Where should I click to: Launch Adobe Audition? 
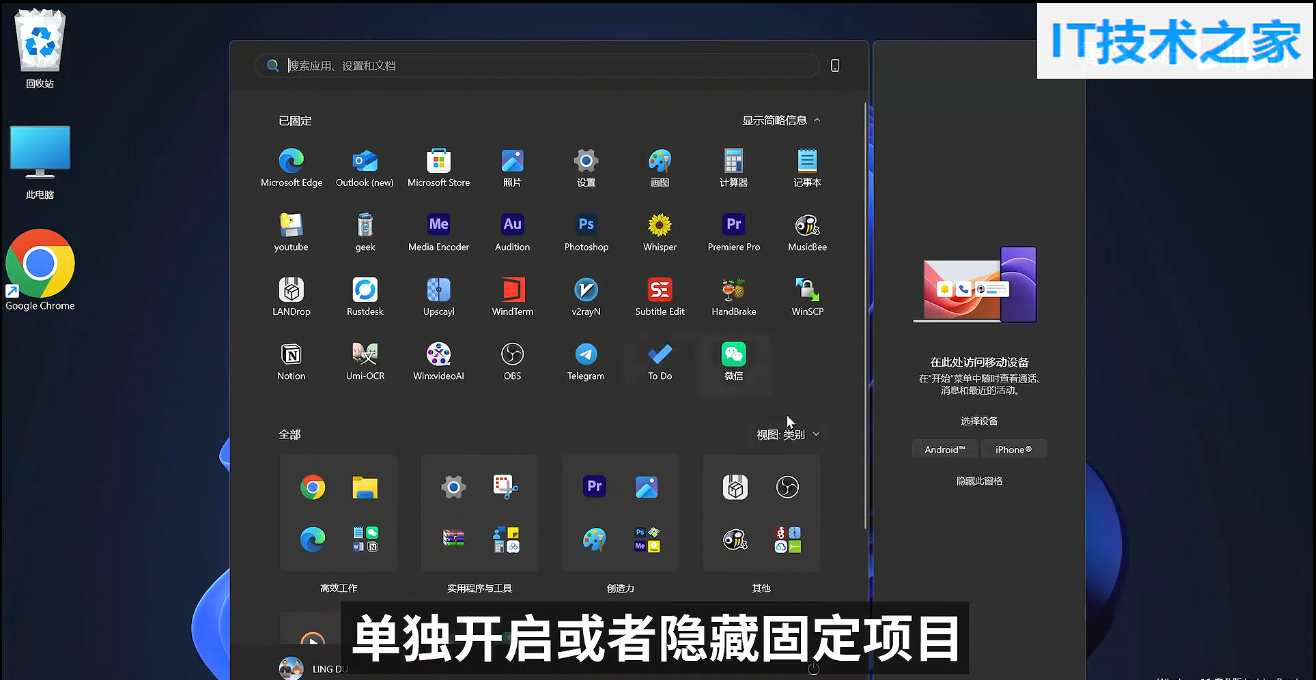[x=513, y=232]
